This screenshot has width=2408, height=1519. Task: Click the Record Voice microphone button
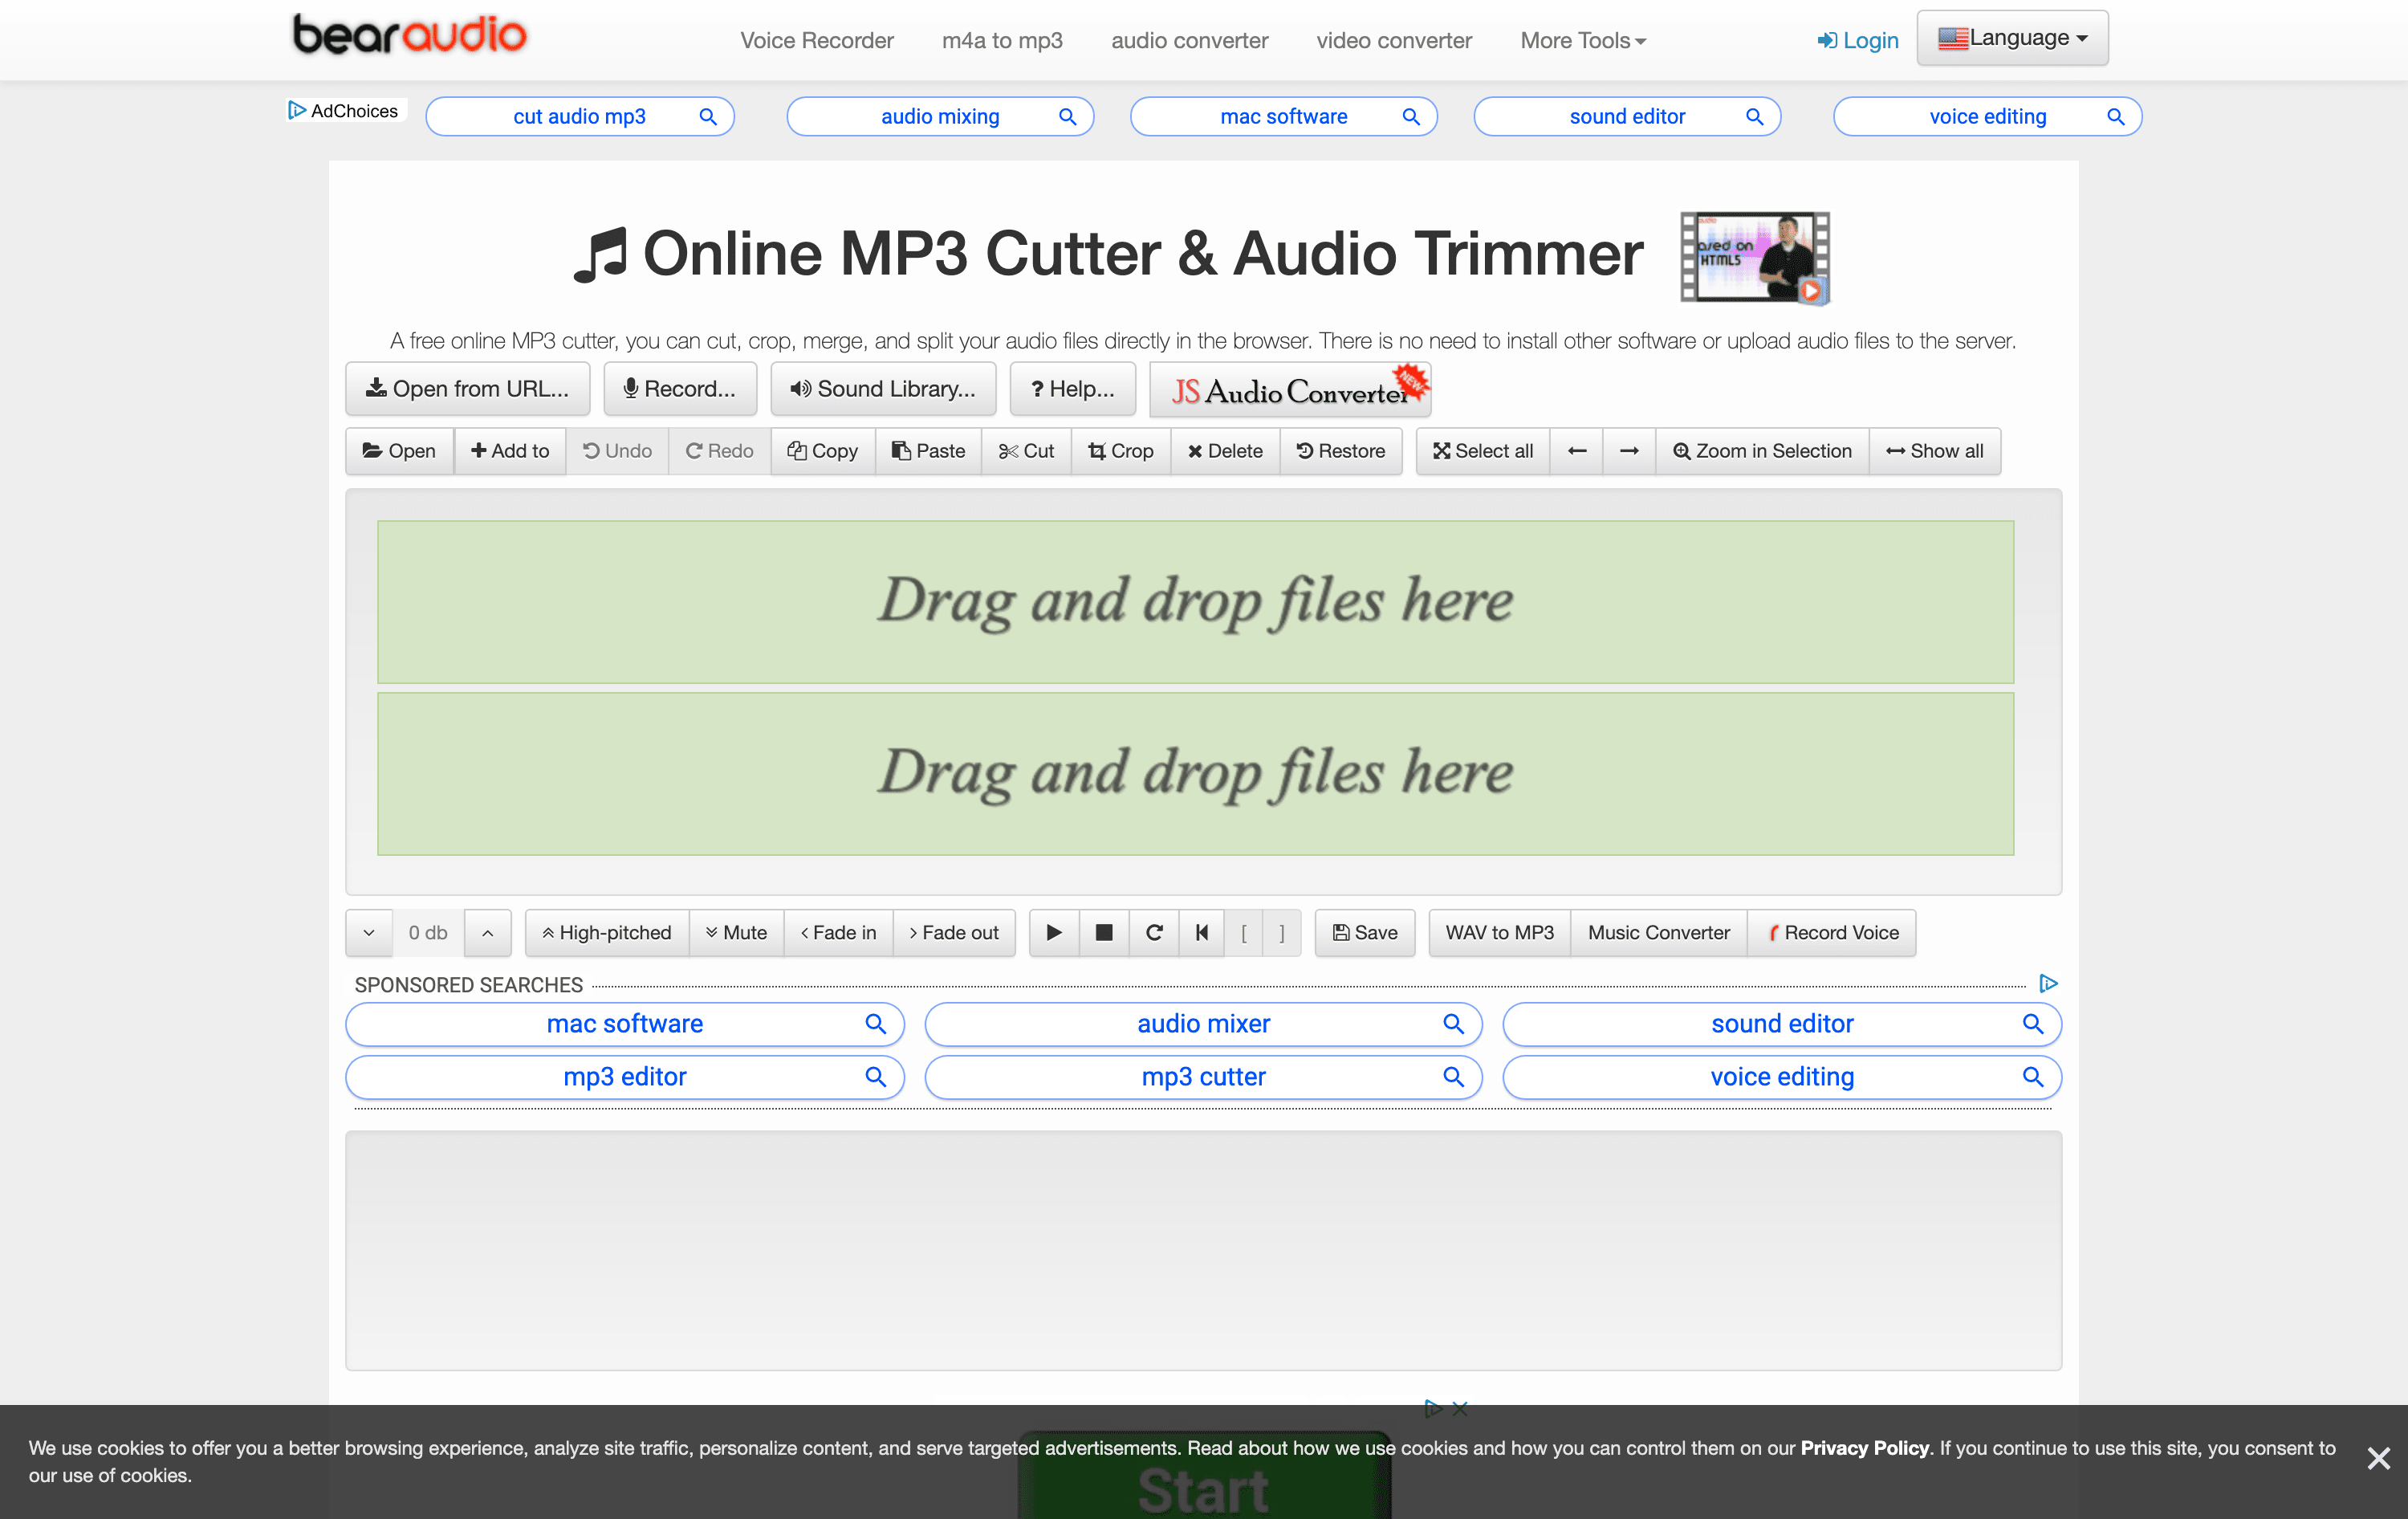(1832, 932)
